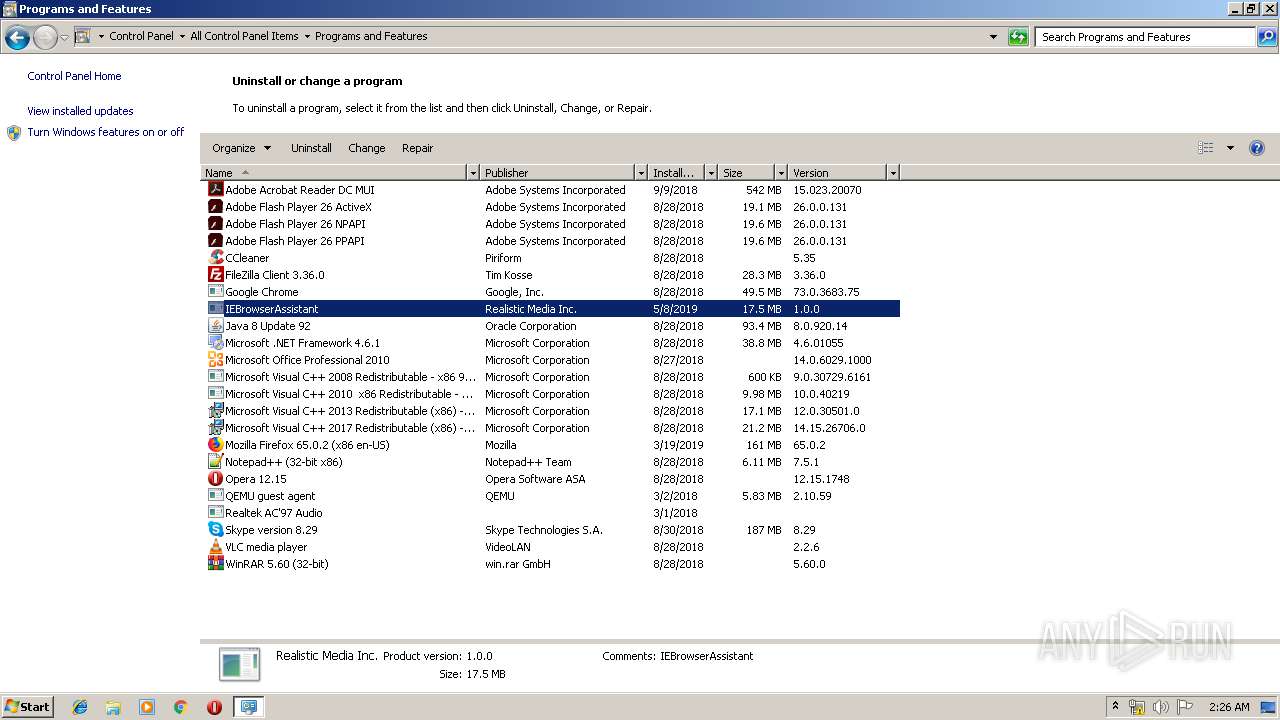Click the Adobe Flash Player 26 NPAPI icon

[x=215, y=224]
